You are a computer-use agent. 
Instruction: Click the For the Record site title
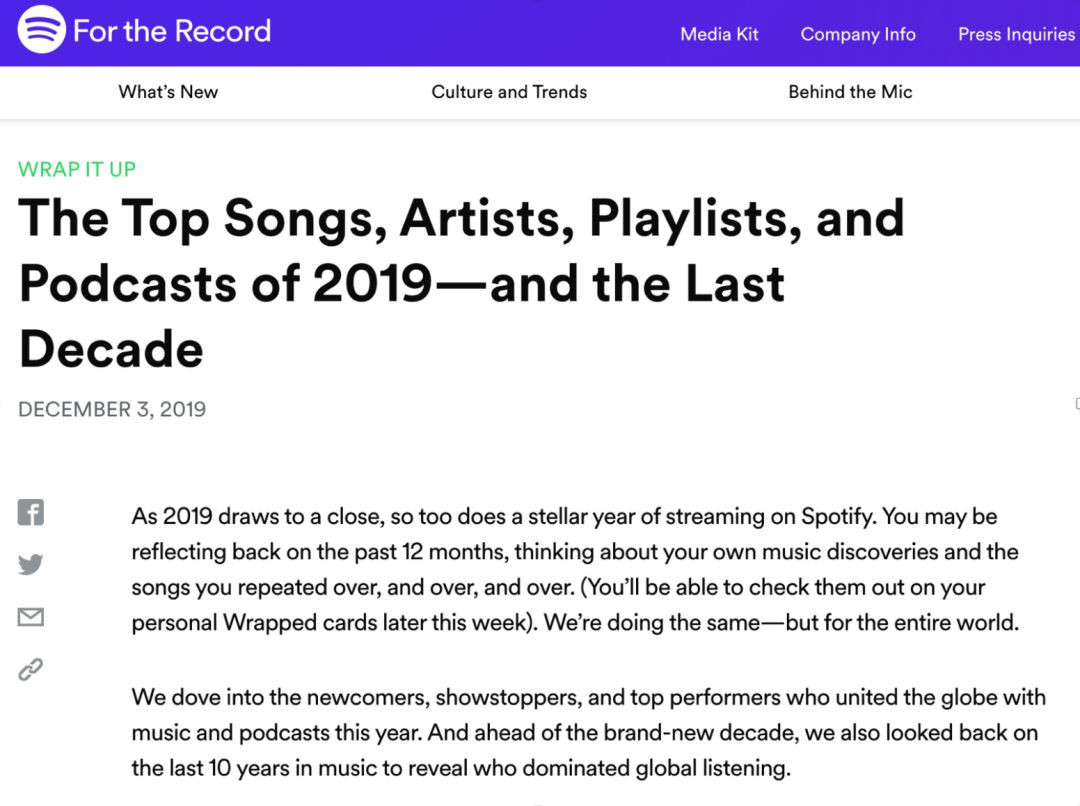point(172,31)
